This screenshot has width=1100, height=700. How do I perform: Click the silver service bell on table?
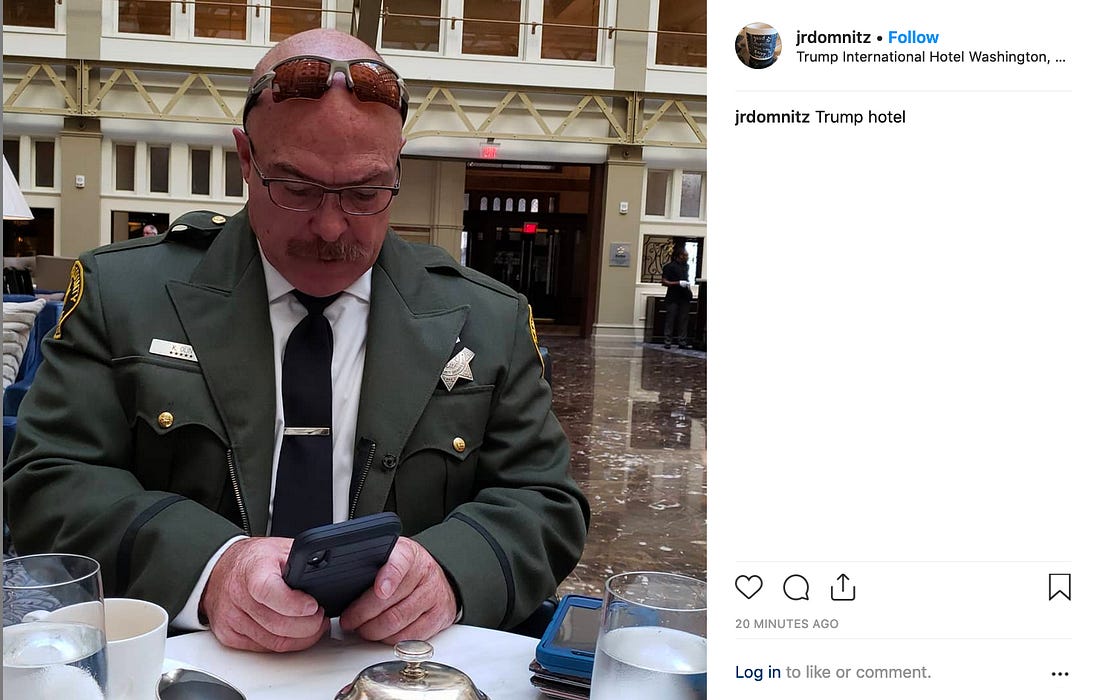[x=412, y=674]
